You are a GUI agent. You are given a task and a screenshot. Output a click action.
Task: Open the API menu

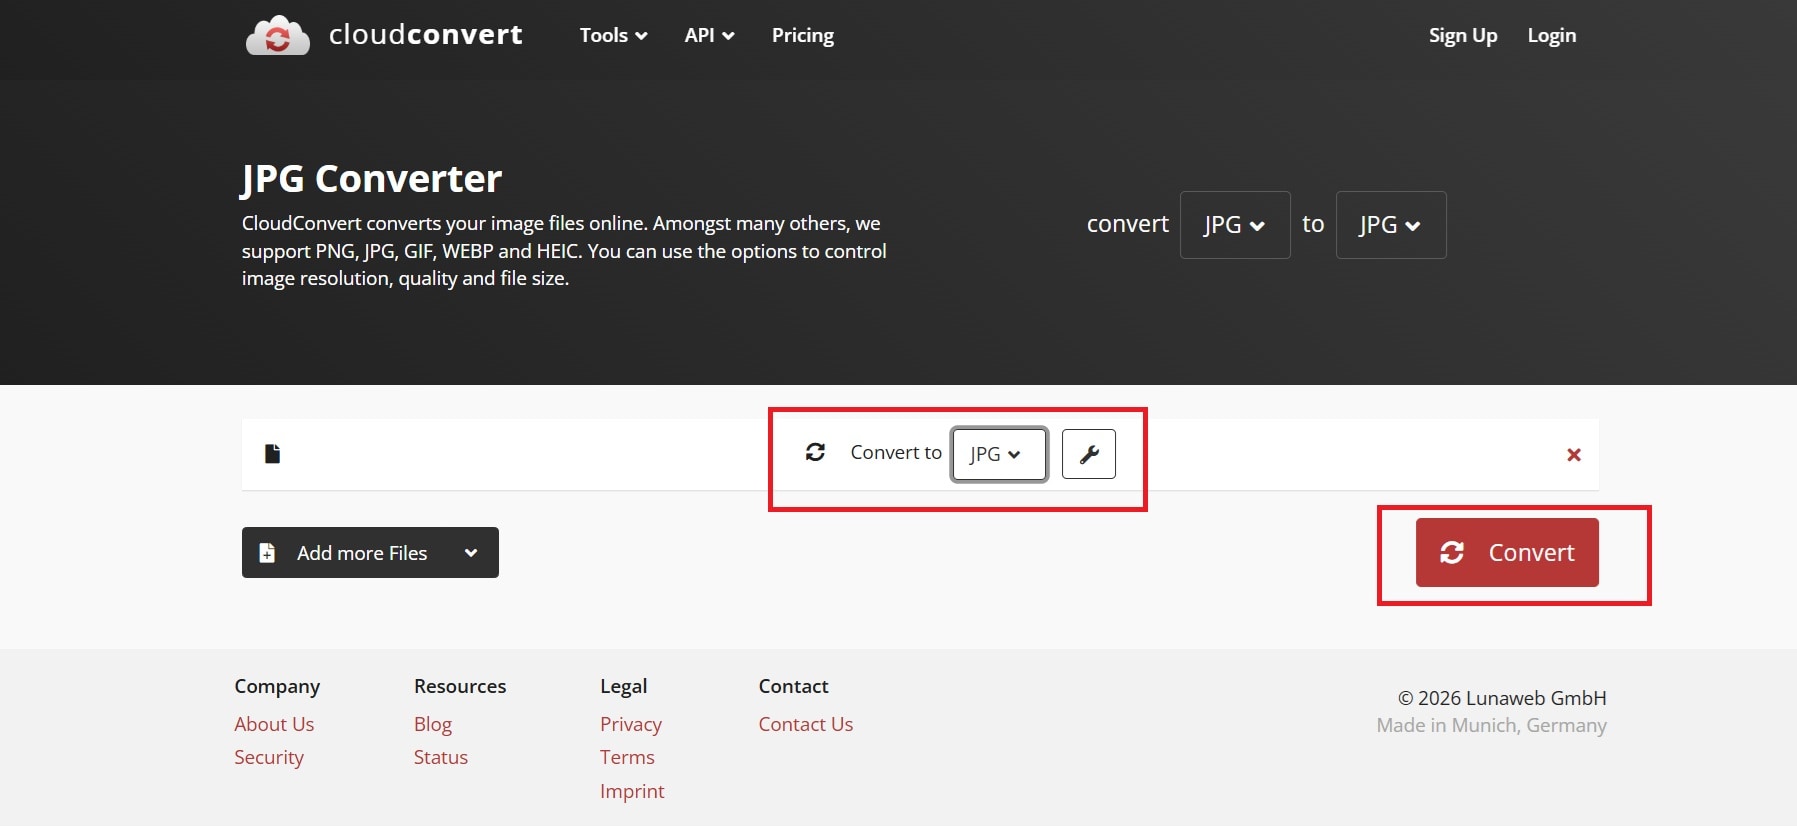click(709, 35)
